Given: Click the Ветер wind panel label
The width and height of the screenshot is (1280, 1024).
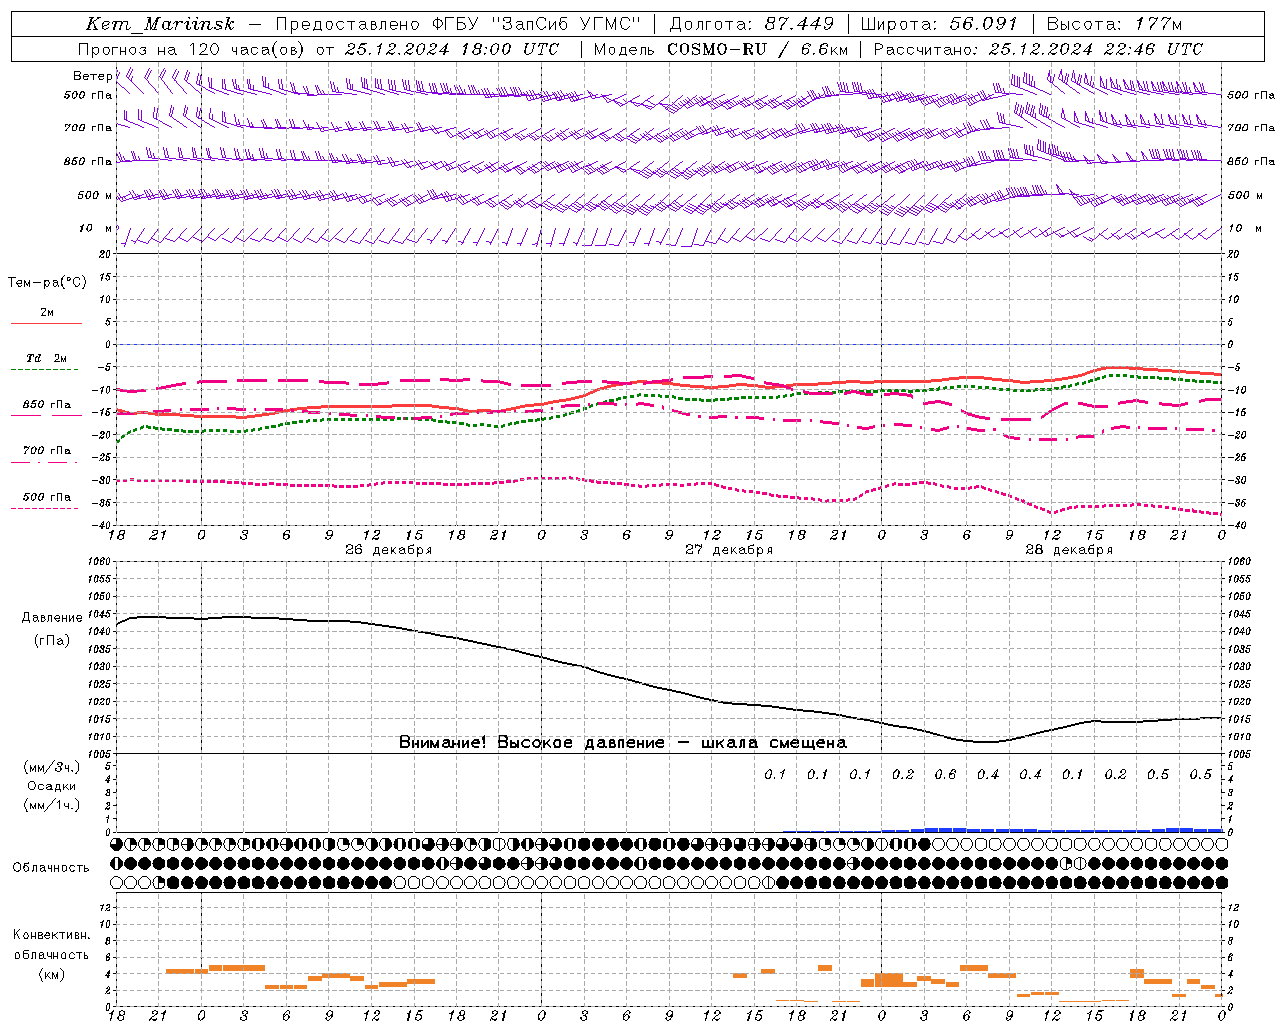Looking at the screenshot, I should tap(93, 76).
